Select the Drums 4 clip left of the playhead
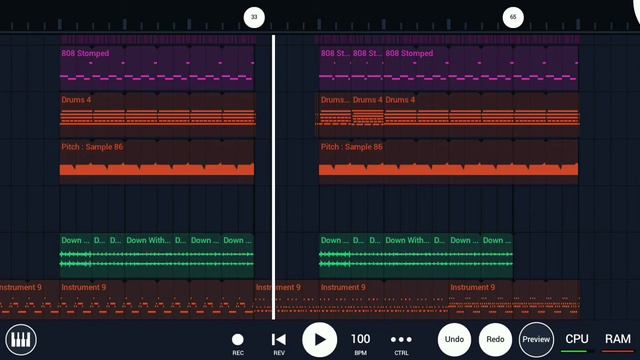Screen dimensions: 640x360 point(158,115)
